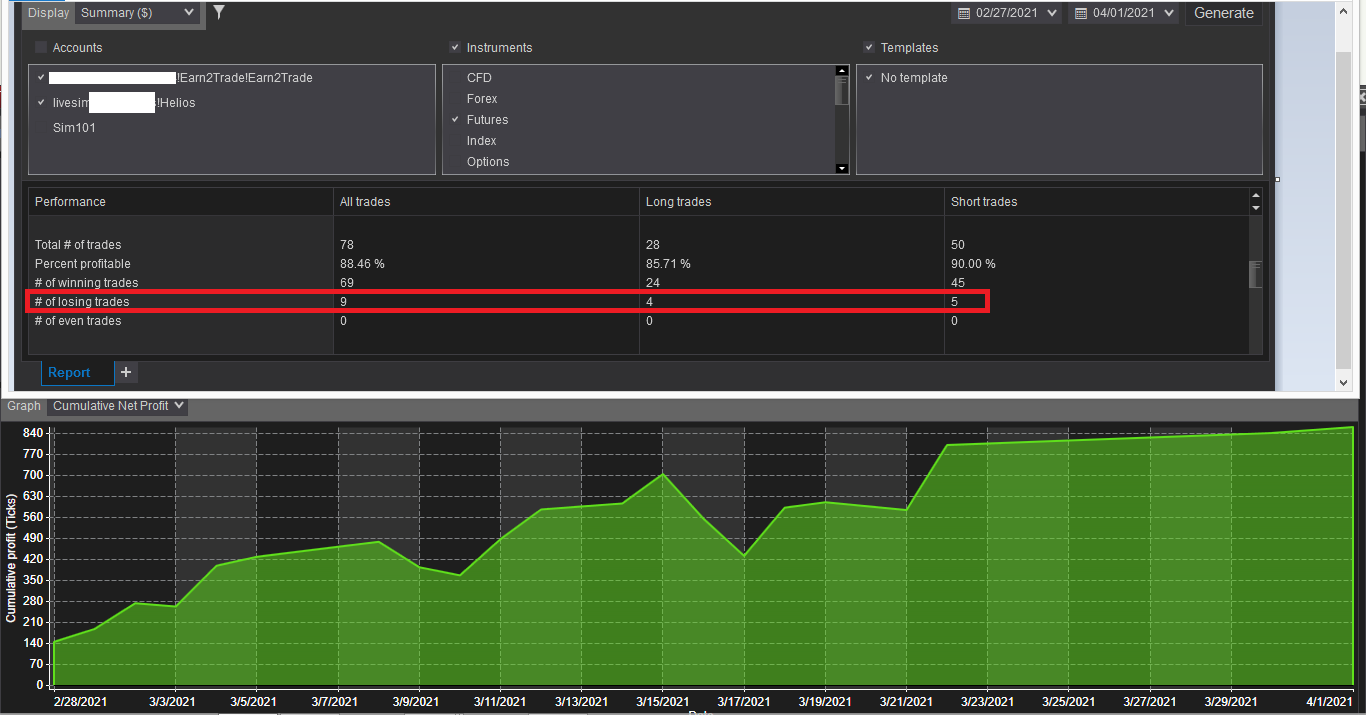The height and width of the screenshot is (715, 1366).
Task: Click the Performance table vertical scrollbar thumb
Action: coord(1256,274)
